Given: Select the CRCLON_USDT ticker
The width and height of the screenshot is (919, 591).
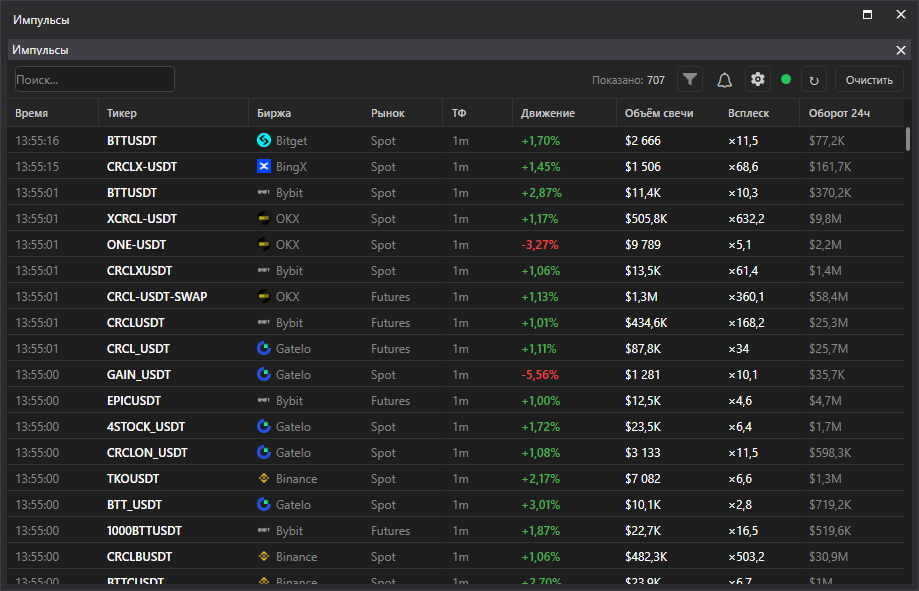Looking at the screenshot, I should point(147,453).
